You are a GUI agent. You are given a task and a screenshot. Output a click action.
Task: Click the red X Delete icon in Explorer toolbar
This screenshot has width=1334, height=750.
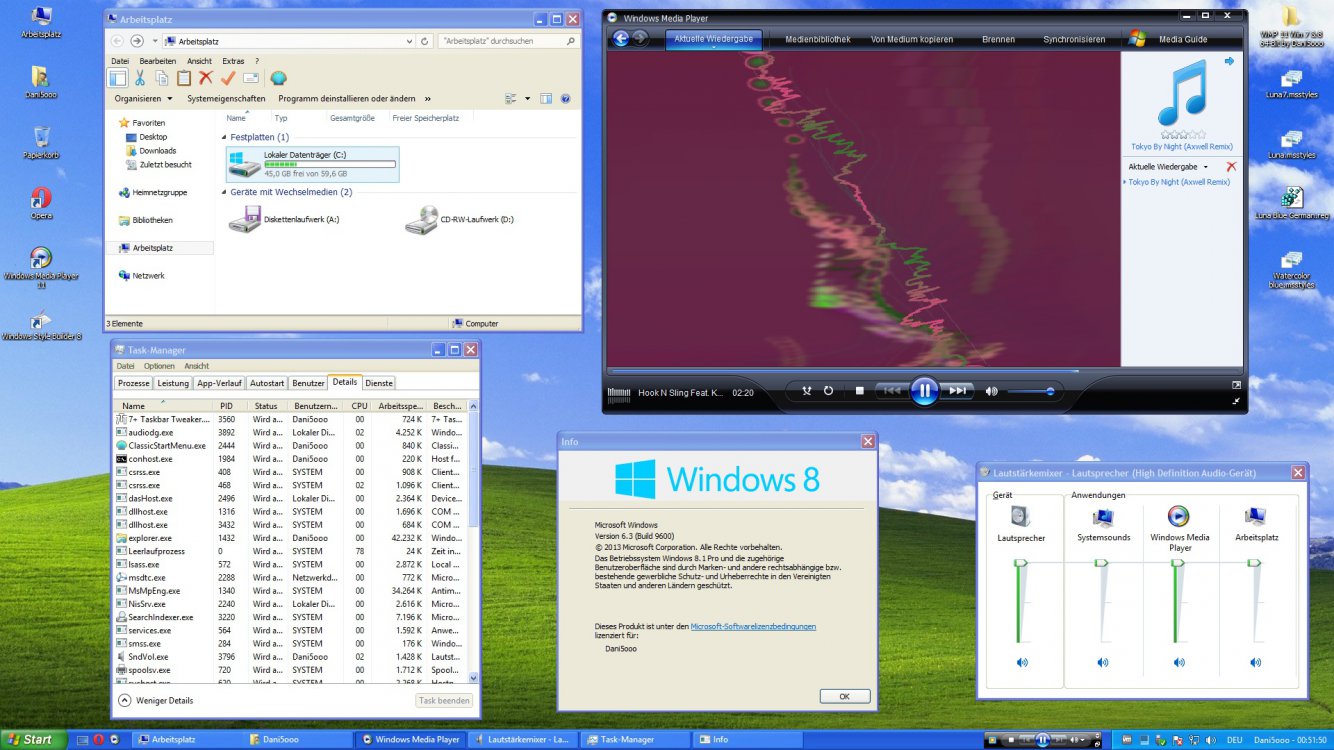(206, 78)
